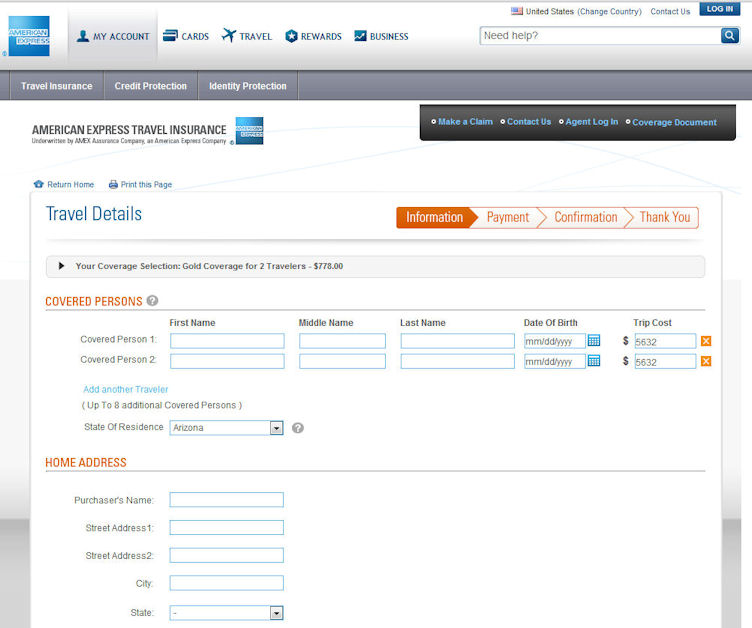Click Contact Us in top header
Viewport: 752px width, 628px height.
tap(670, 12)
